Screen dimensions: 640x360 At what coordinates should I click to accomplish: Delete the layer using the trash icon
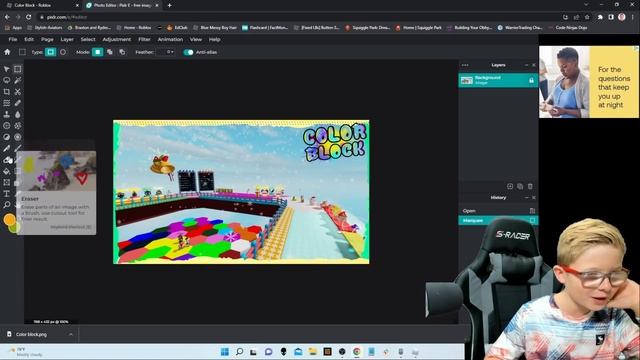click(530, 186)
